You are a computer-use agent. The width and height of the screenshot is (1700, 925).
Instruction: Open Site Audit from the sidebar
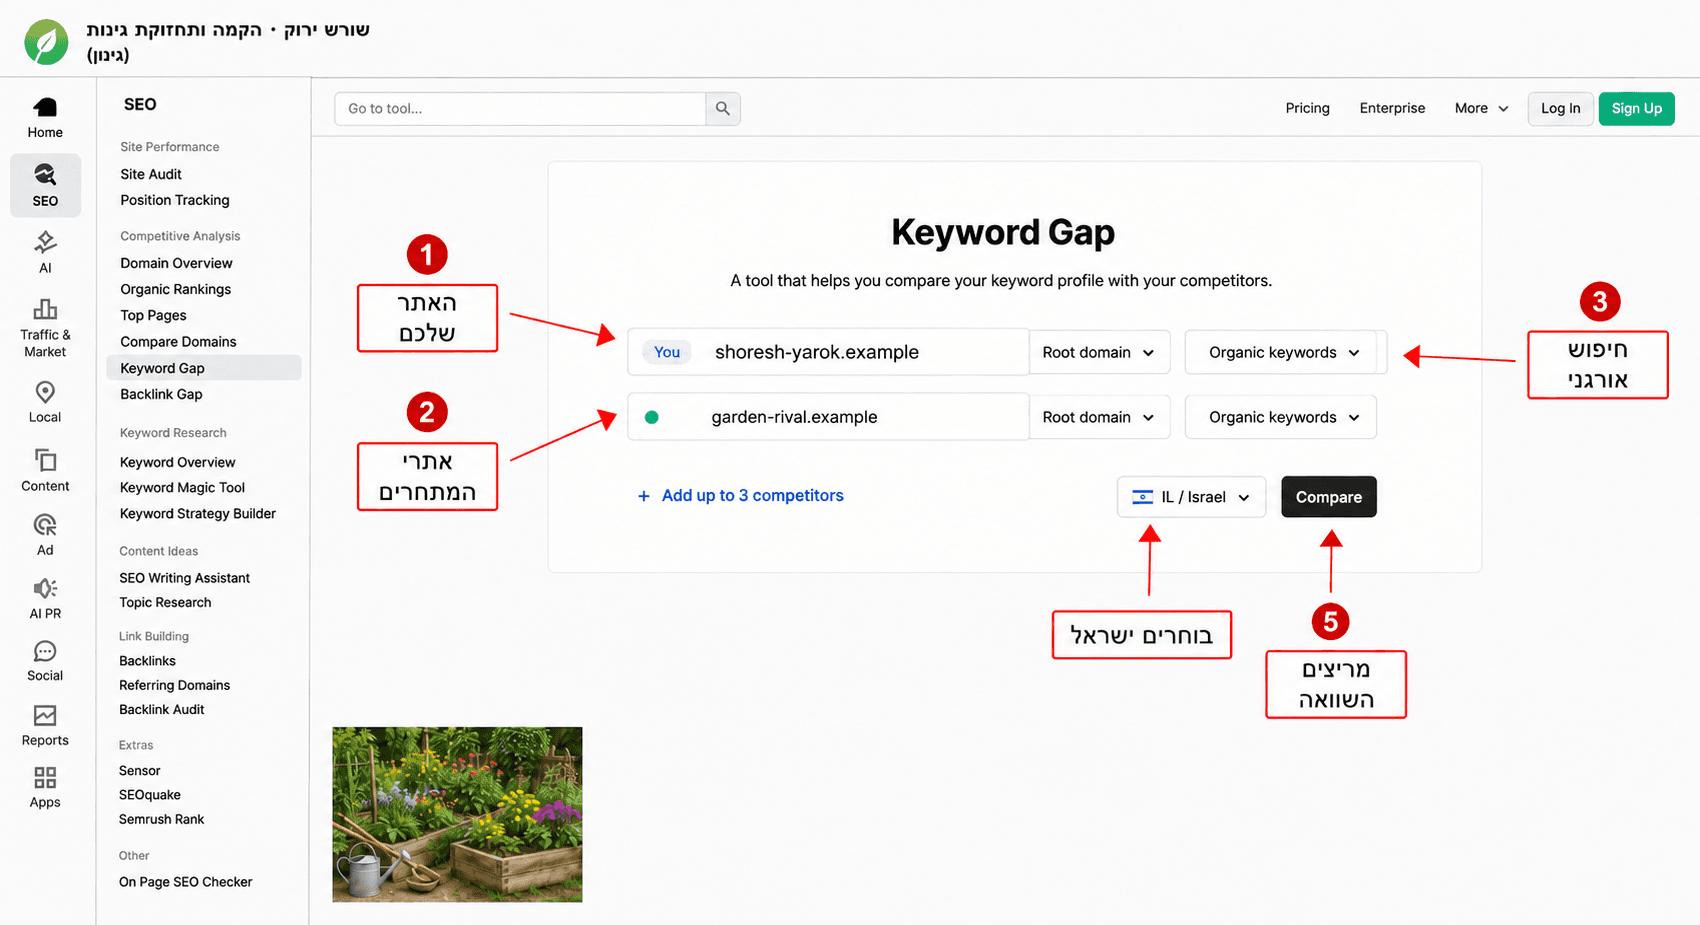[151, 174]
